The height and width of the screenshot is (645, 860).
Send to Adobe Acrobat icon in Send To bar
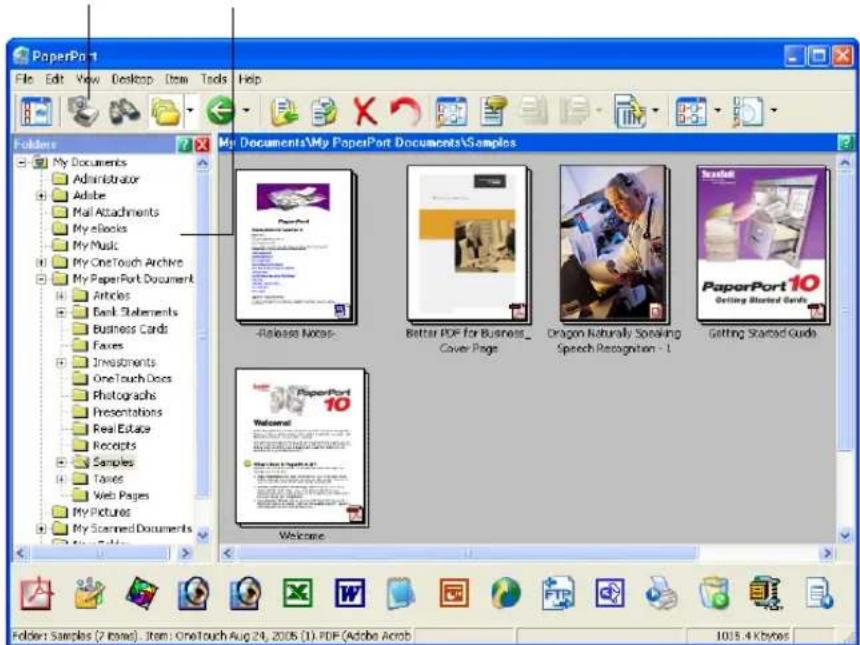pos(37,594)
